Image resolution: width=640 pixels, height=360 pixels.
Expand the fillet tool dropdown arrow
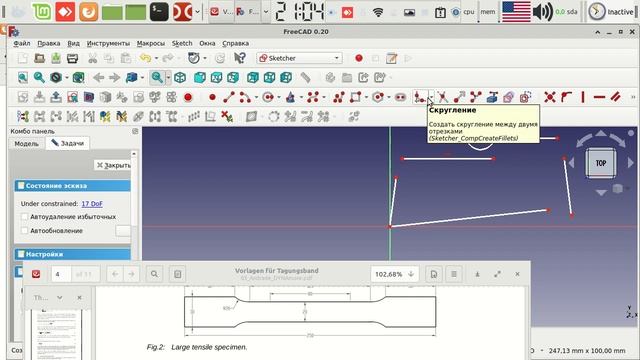(431, 98)
